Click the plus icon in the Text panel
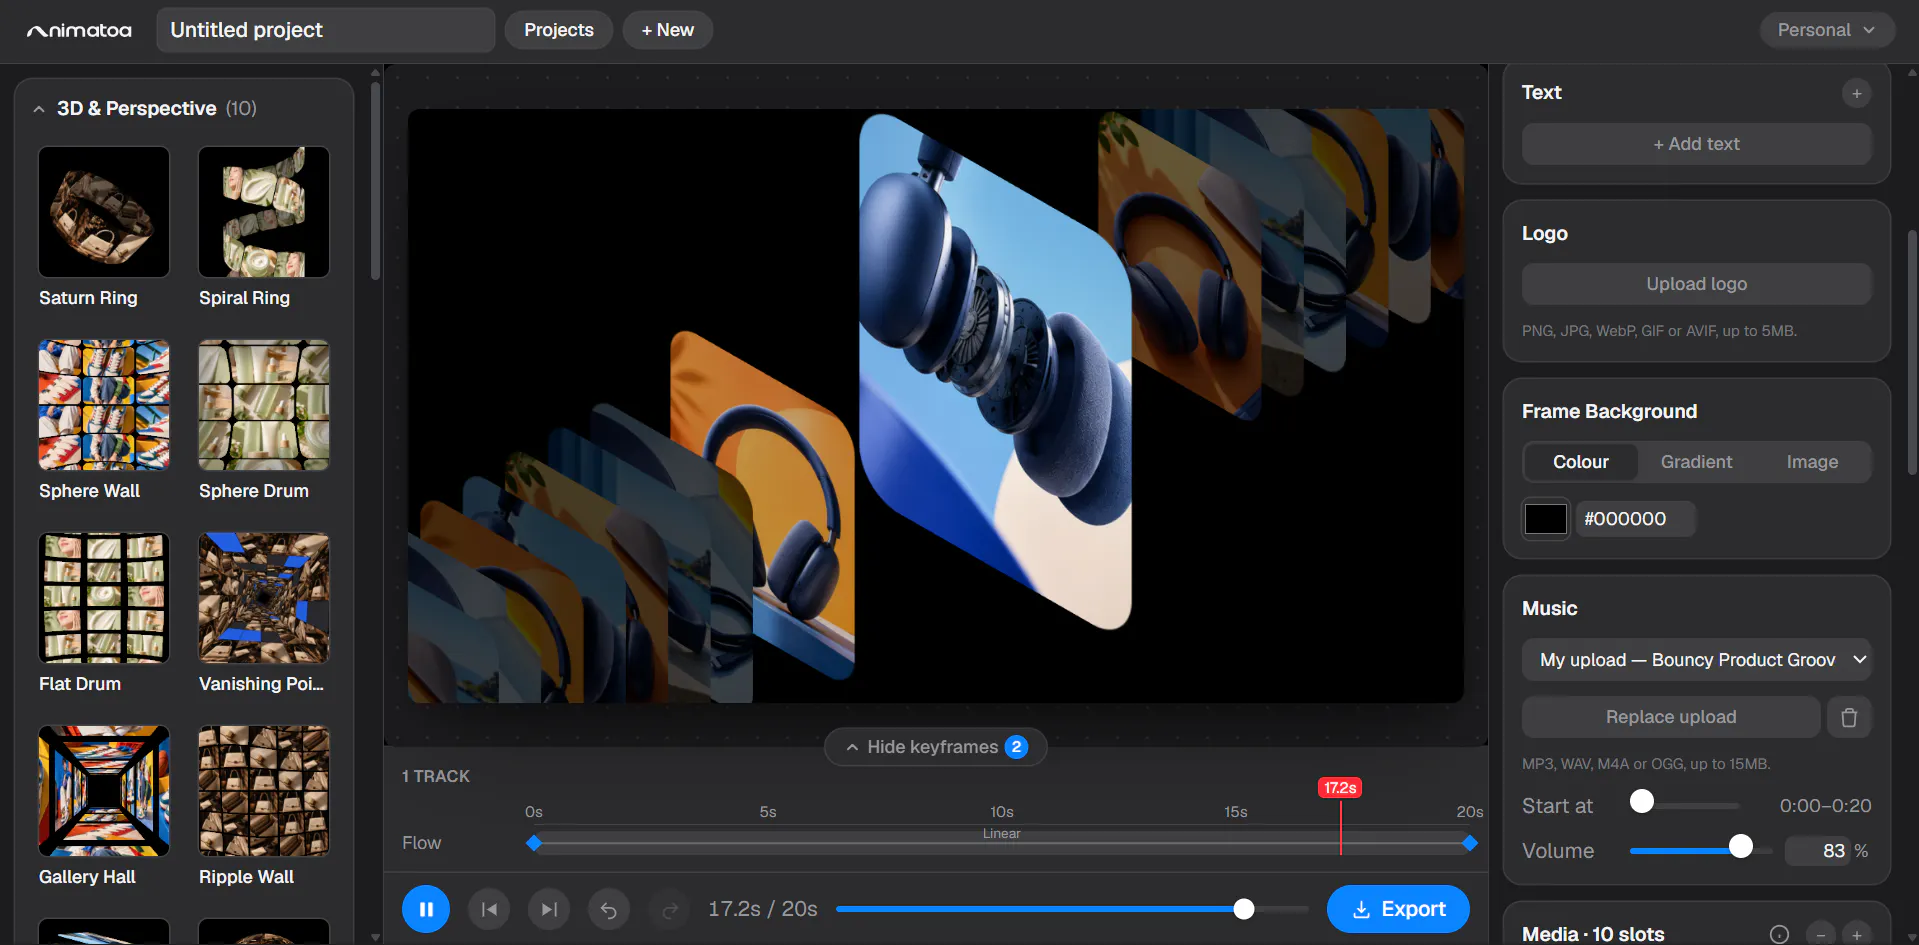This screenshot has height=945, width=1919. [x=1857, y=93]
